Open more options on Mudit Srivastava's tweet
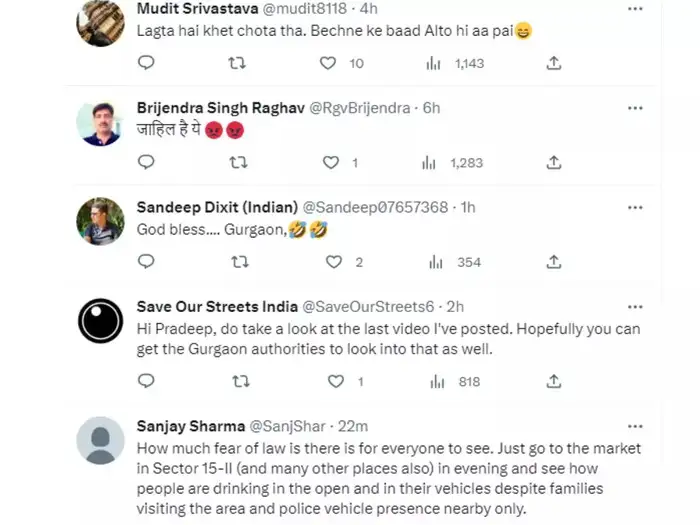The height and width of the screenshot is (525, 700). pos(635,8)
